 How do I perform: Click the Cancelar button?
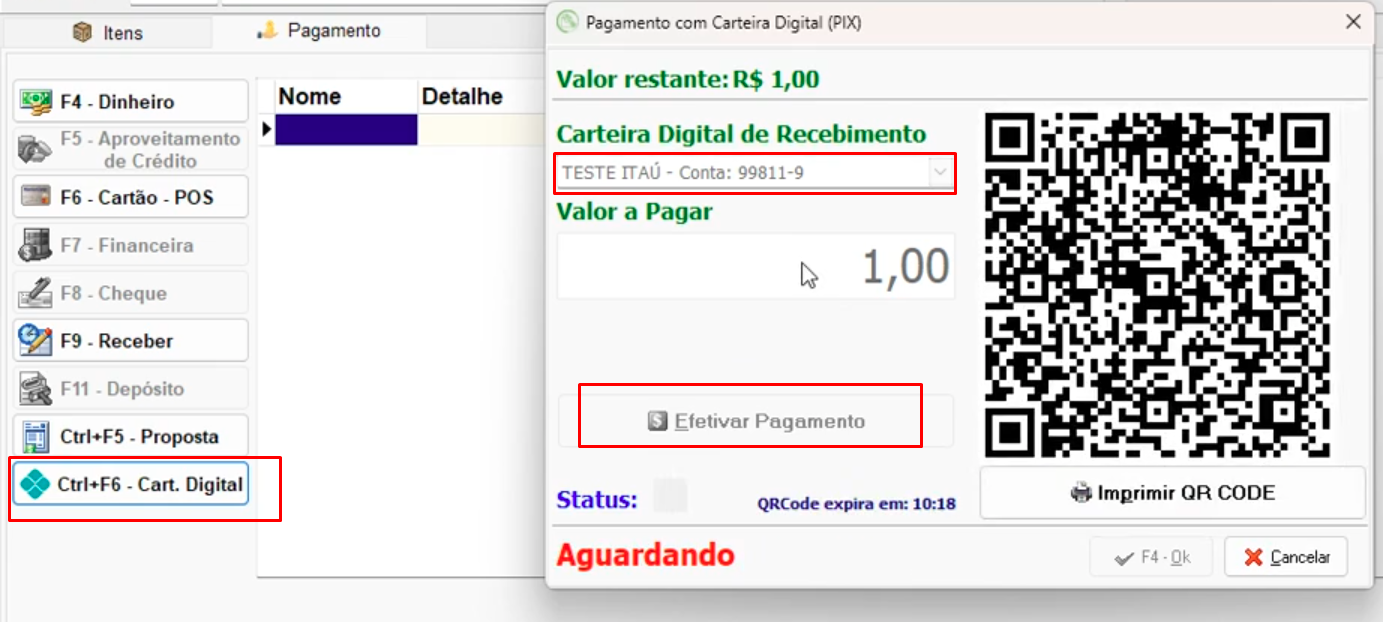tap(1286, 557)
